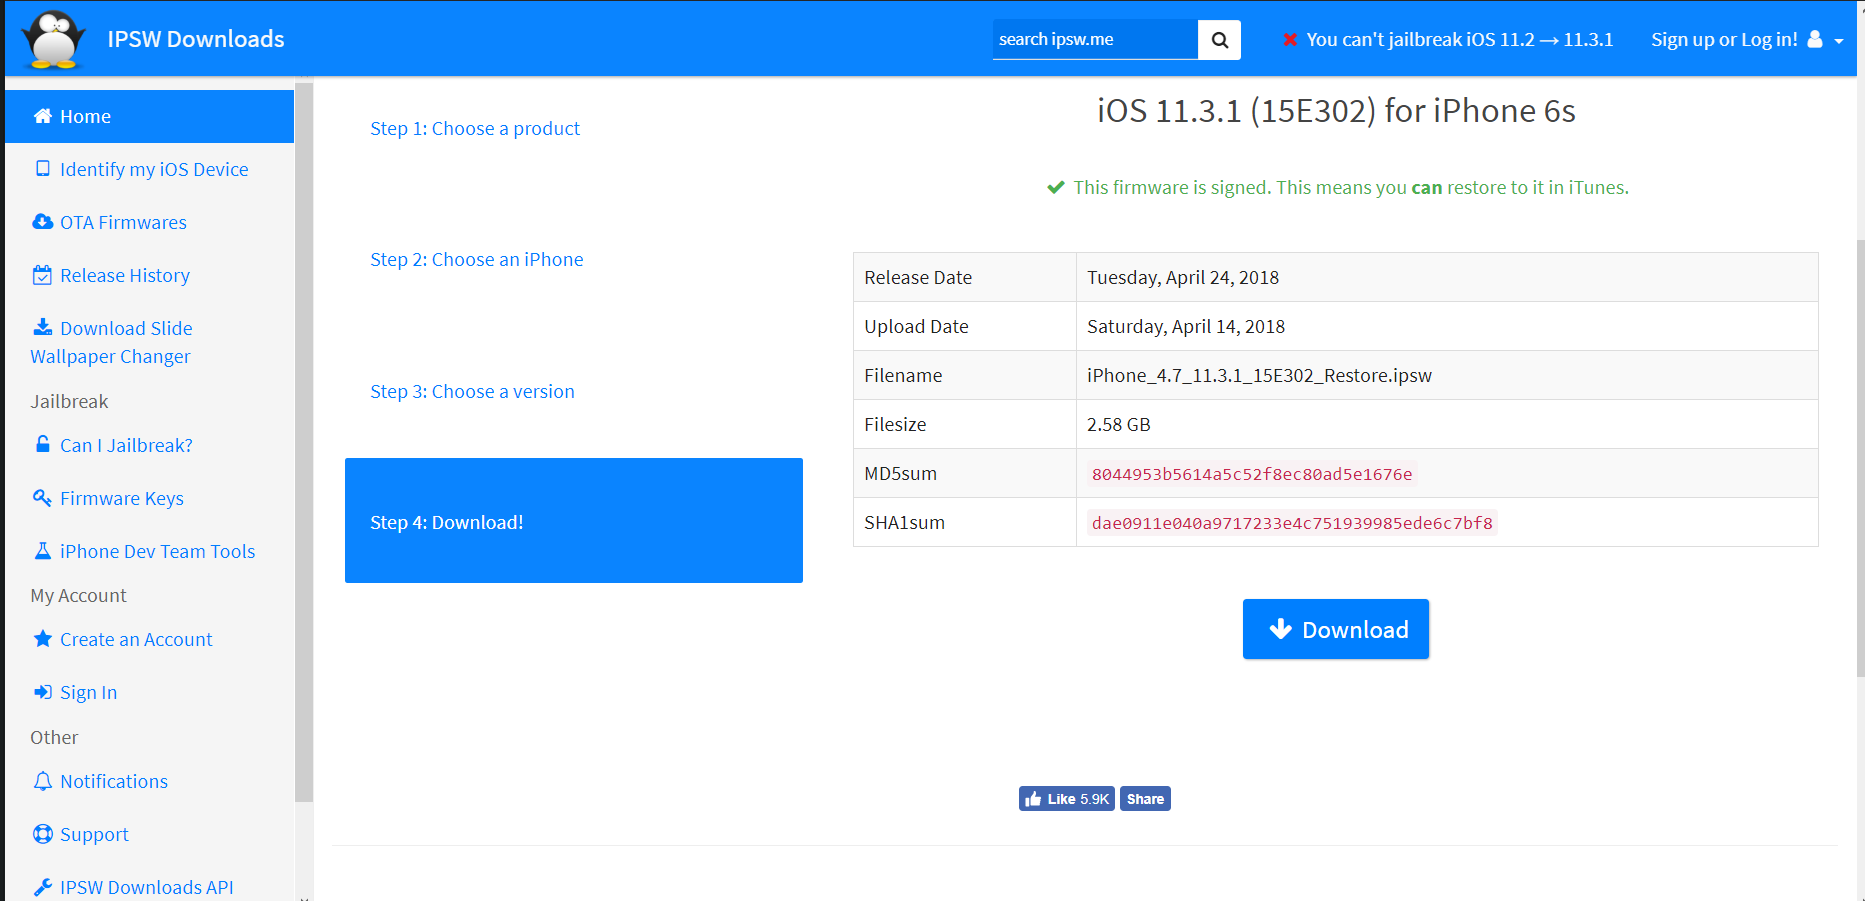Click the star icon for Create an Account
Image resolution: width=1865 pixels, height=901 pixels.
(x=42, y=638)
